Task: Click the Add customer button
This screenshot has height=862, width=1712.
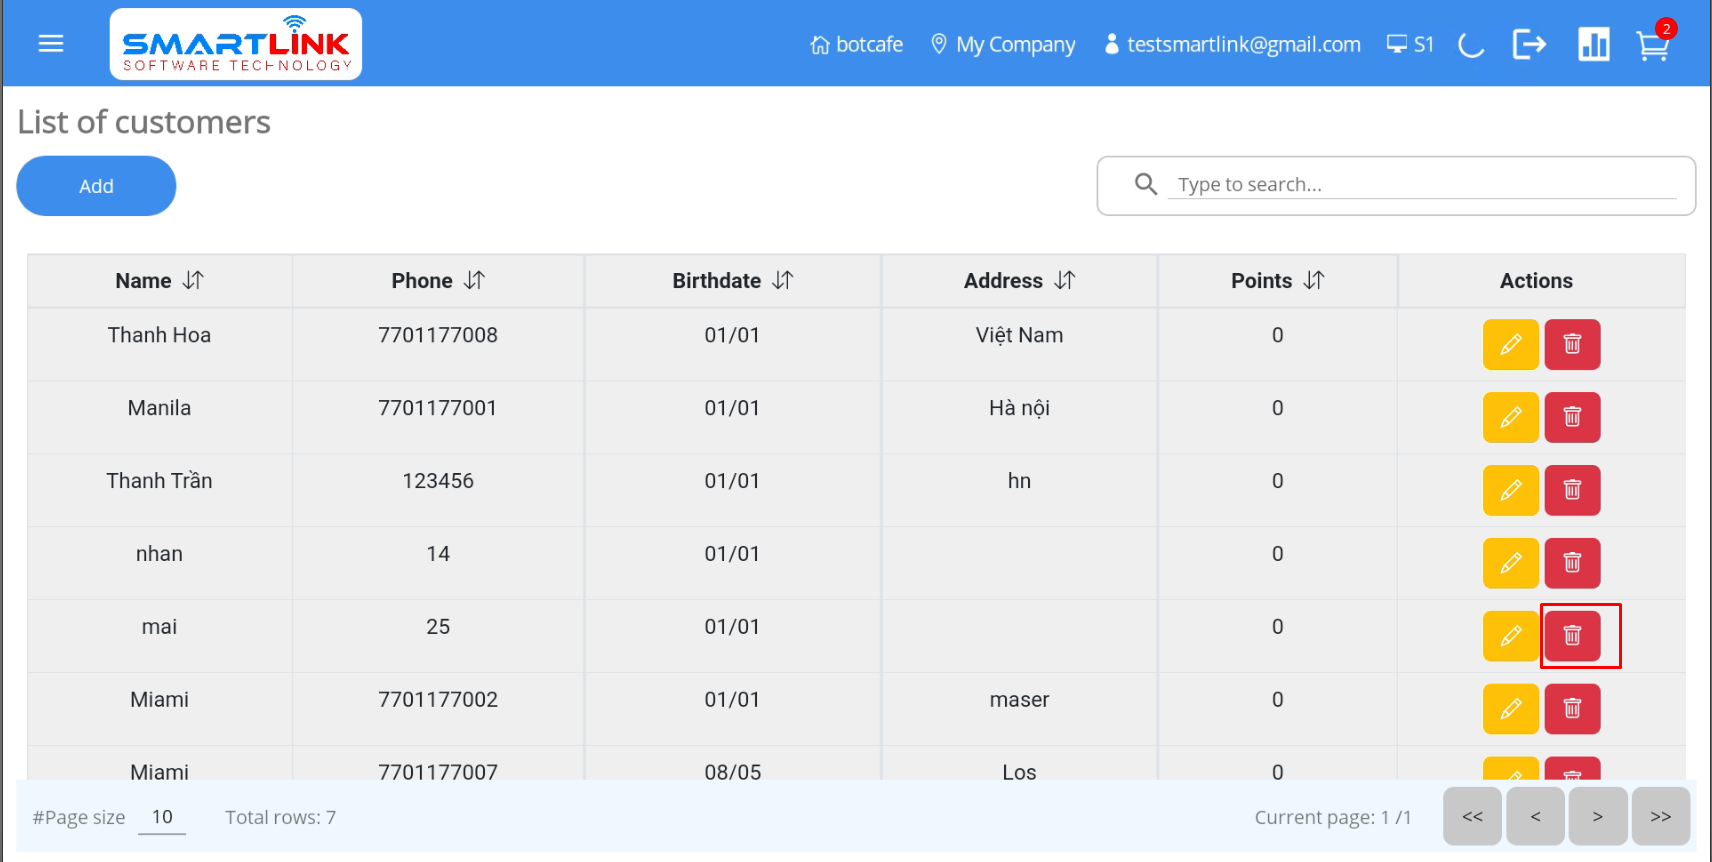Action: click(x=96, y=186)
